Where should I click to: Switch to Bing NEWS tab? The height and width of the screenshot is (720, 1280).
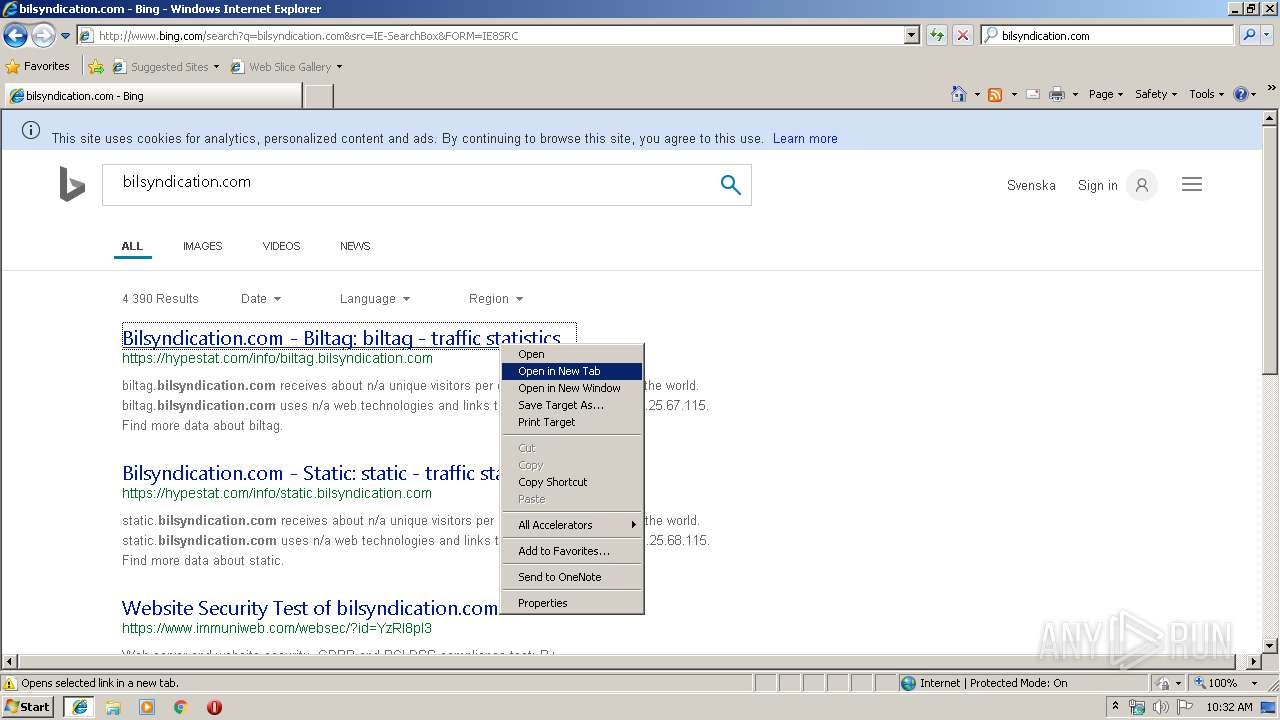[x=355, y=246]
